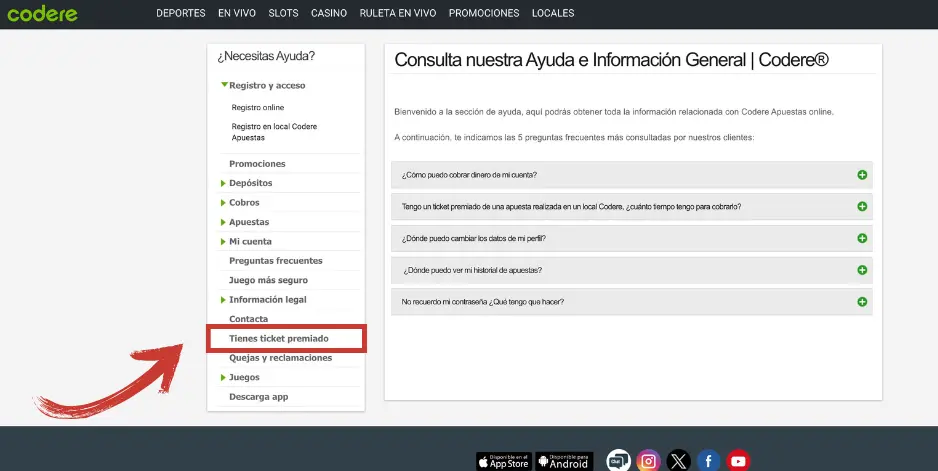Visit Codere's Instagram page
The image size is (938, 471).
648,461
